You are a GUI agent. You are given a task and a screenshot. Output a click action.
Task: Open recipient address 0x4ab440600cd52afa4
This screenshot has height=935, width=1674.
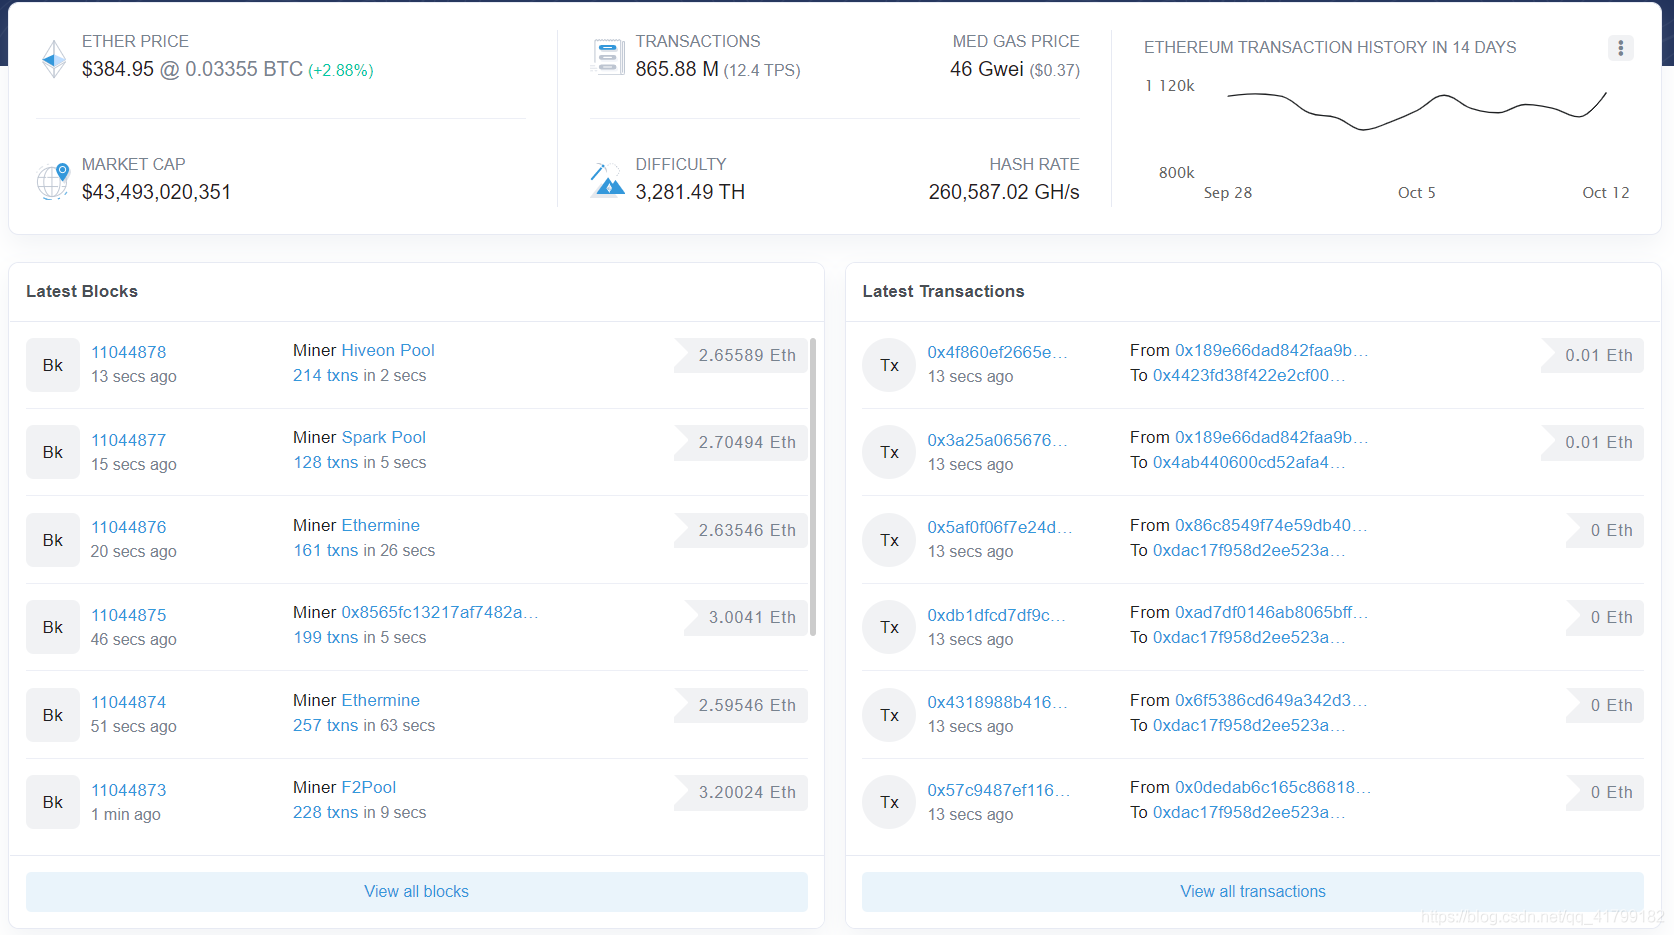1249,462
